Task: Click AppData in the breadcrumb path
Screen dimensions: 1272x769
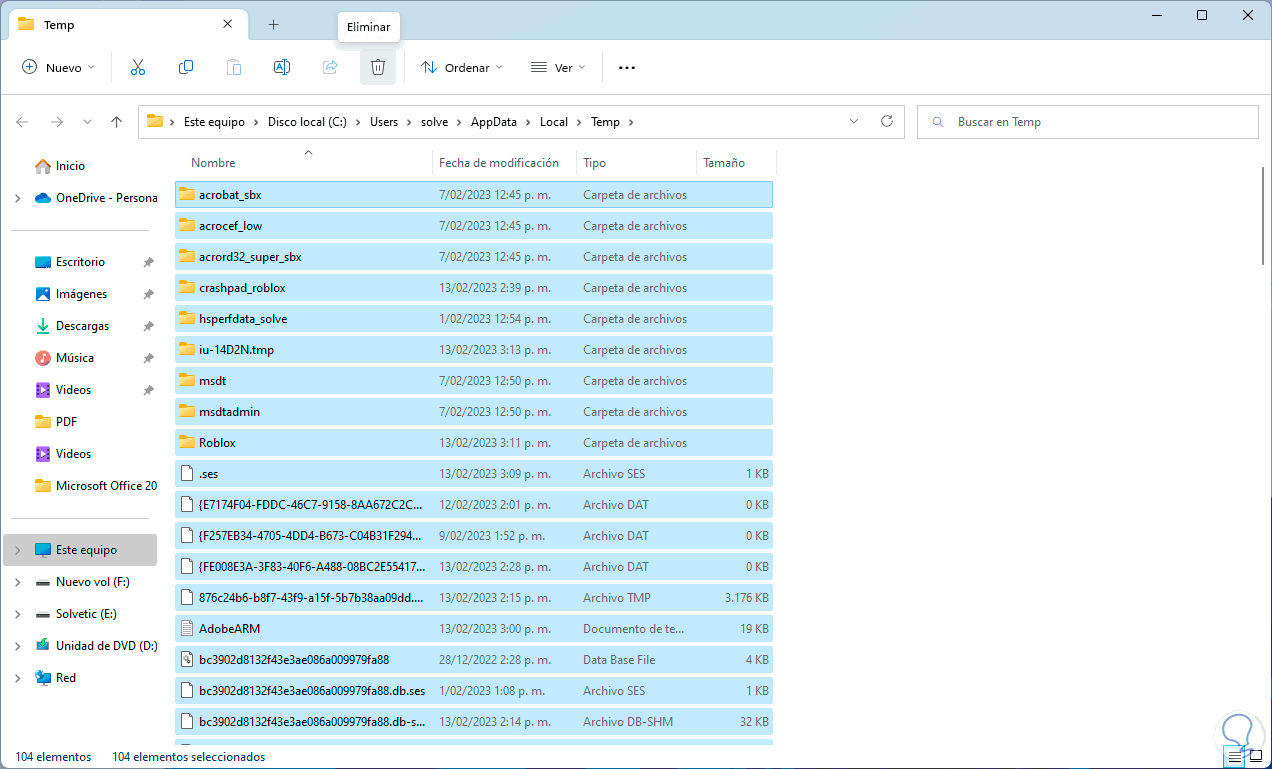Action: coord(494,122)
